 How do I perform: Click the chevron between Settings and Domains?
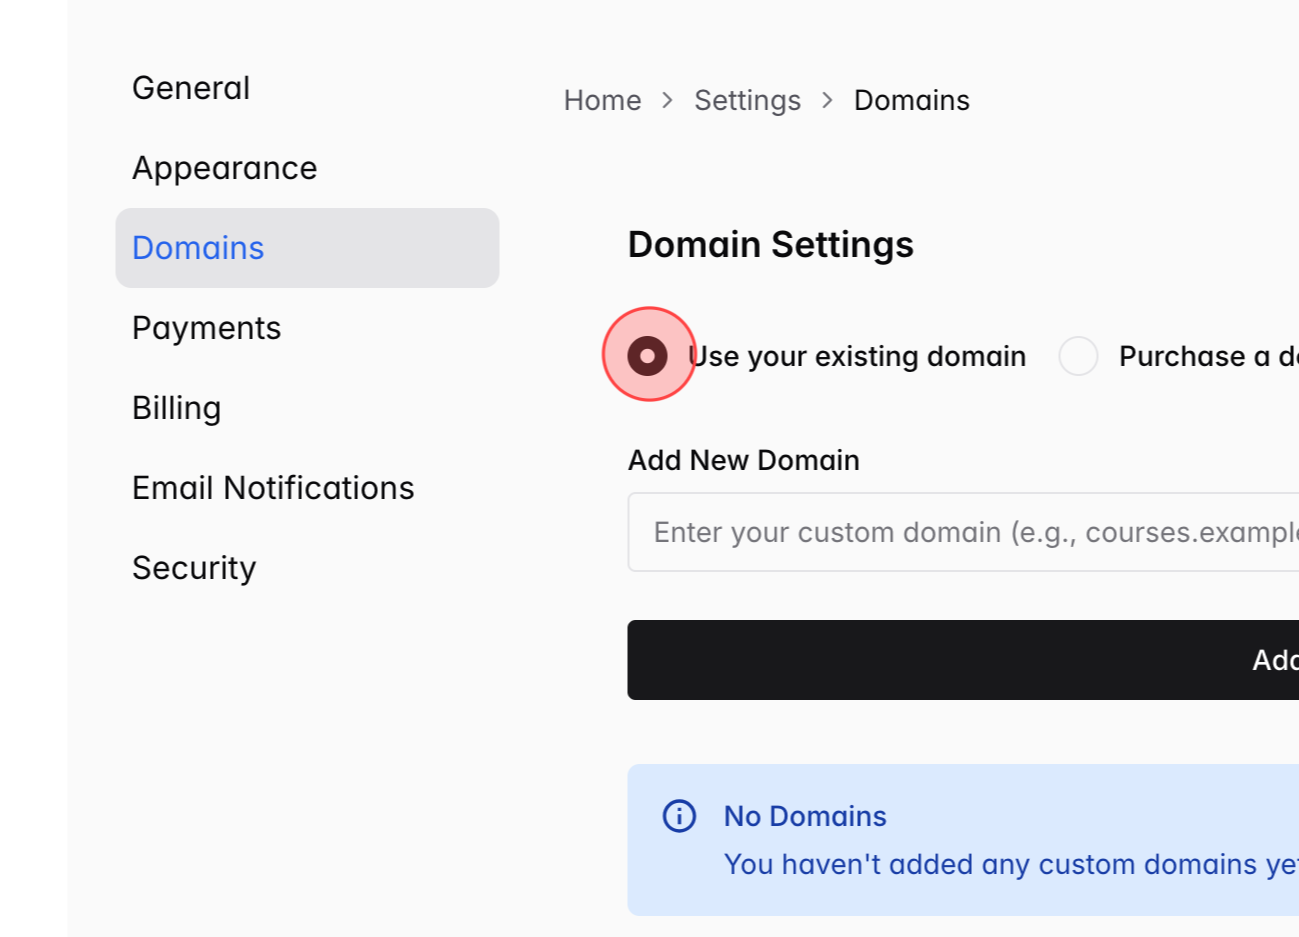pyautogui.click(x=827, y=100)
